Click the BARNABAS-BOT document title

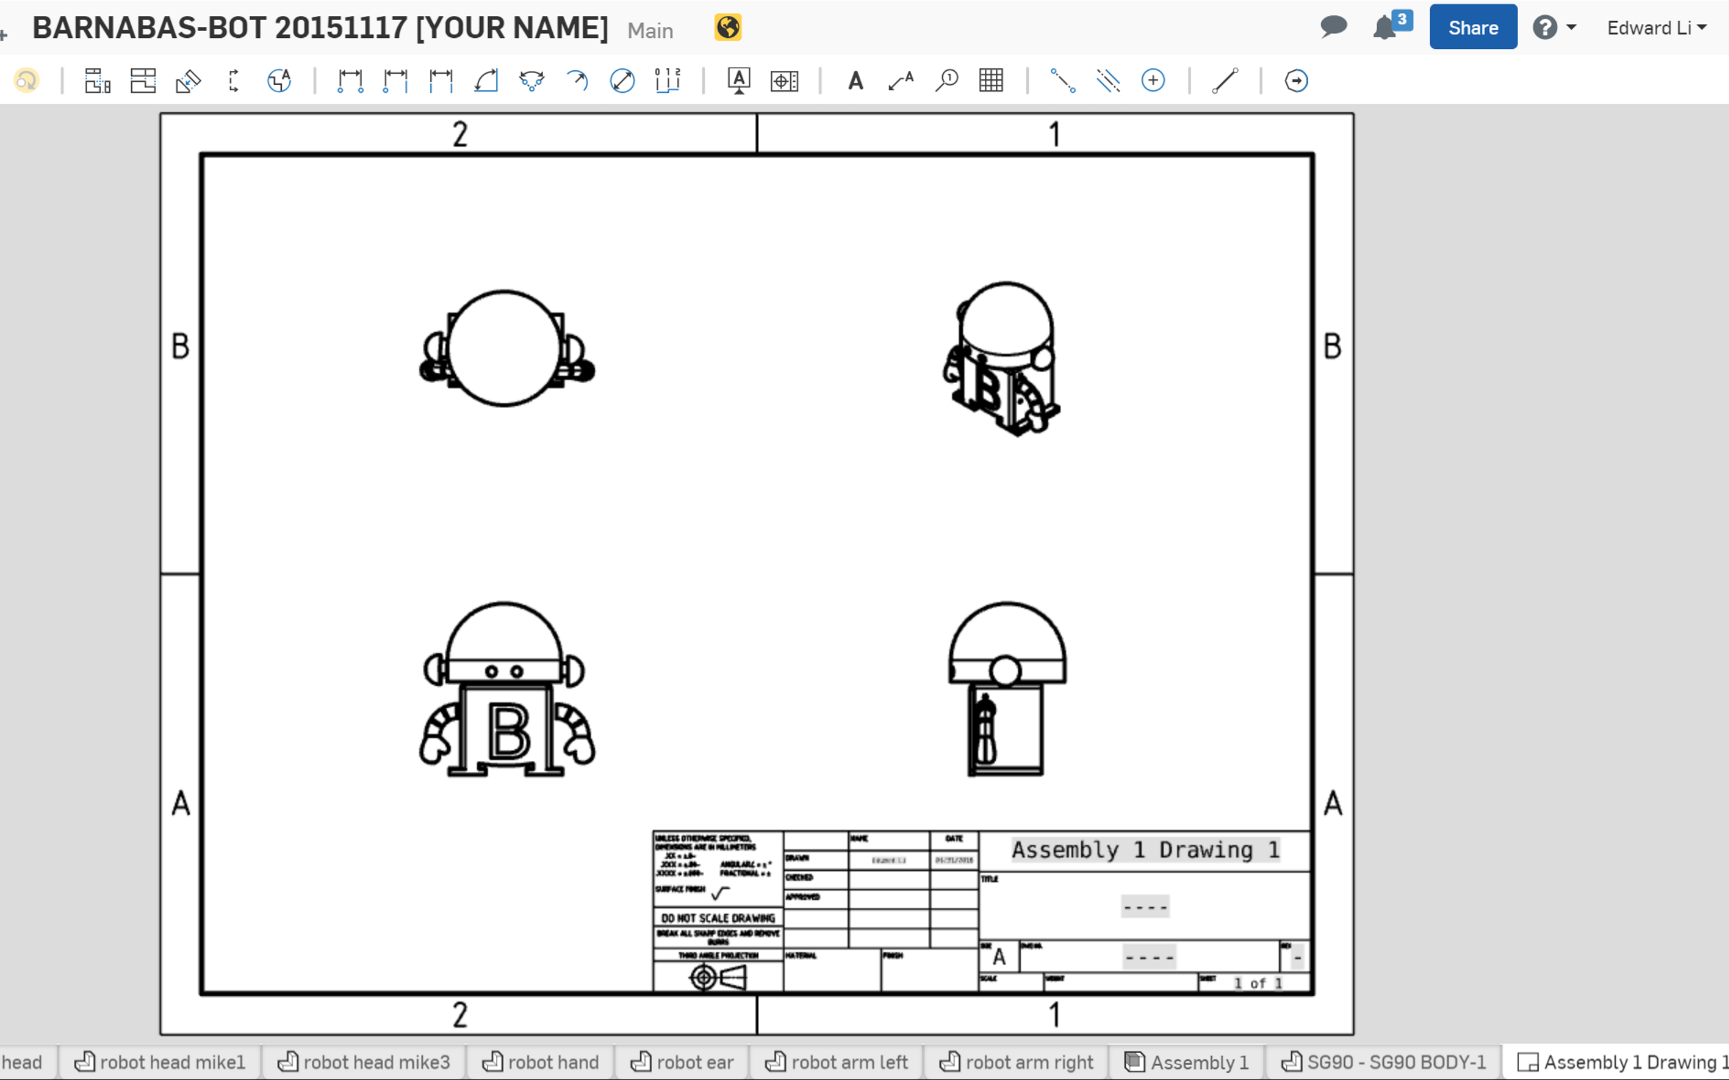(x=320, y=28)
